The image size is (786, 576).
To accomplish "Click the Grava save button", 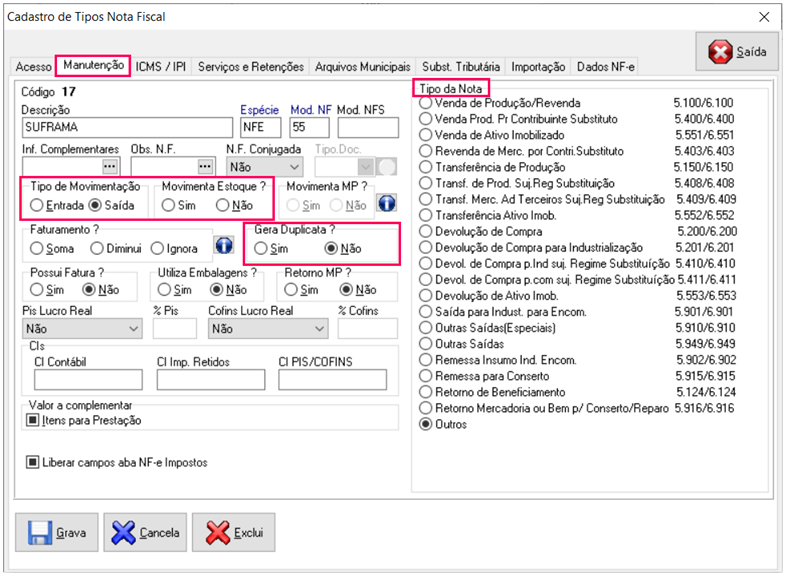I will (x=56, y=532).
